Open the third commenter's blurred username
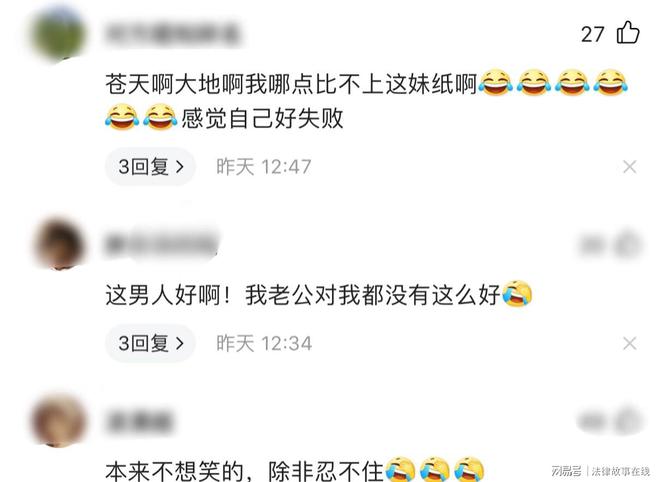This screenshot has width=660, height=482. tap(139, 421)
